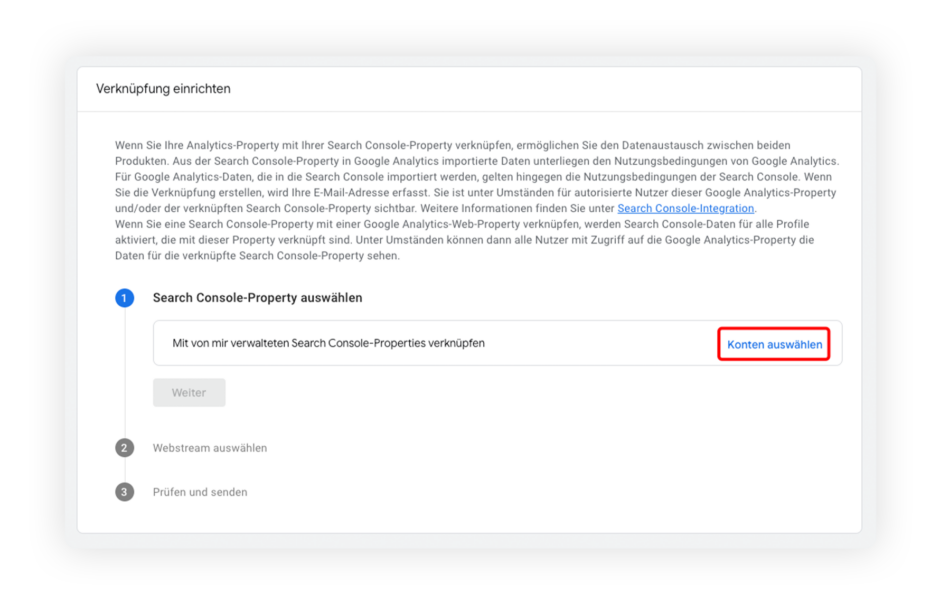This screenshot has height=611, width=940.
Task: Select the row text Mit von mir verwalteten Search Console-Properties
Action: coord(329,343)
